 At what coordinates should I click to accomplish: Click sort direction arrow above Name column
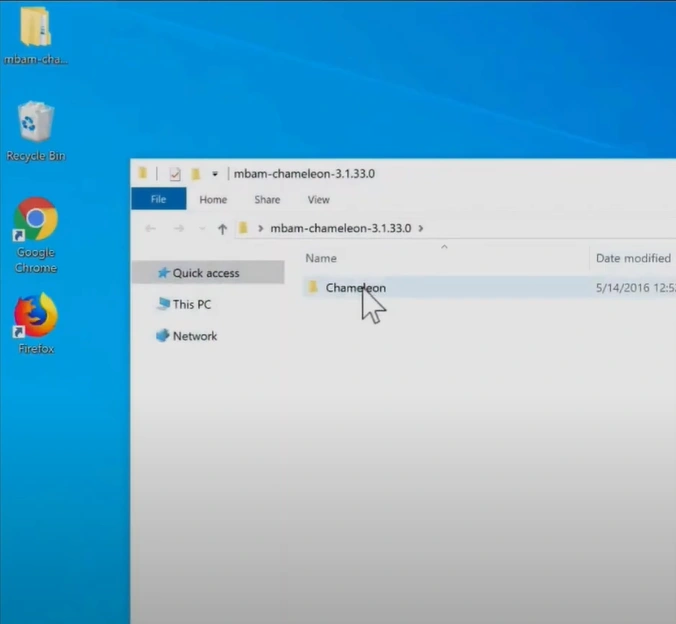[x=444, y=247]
